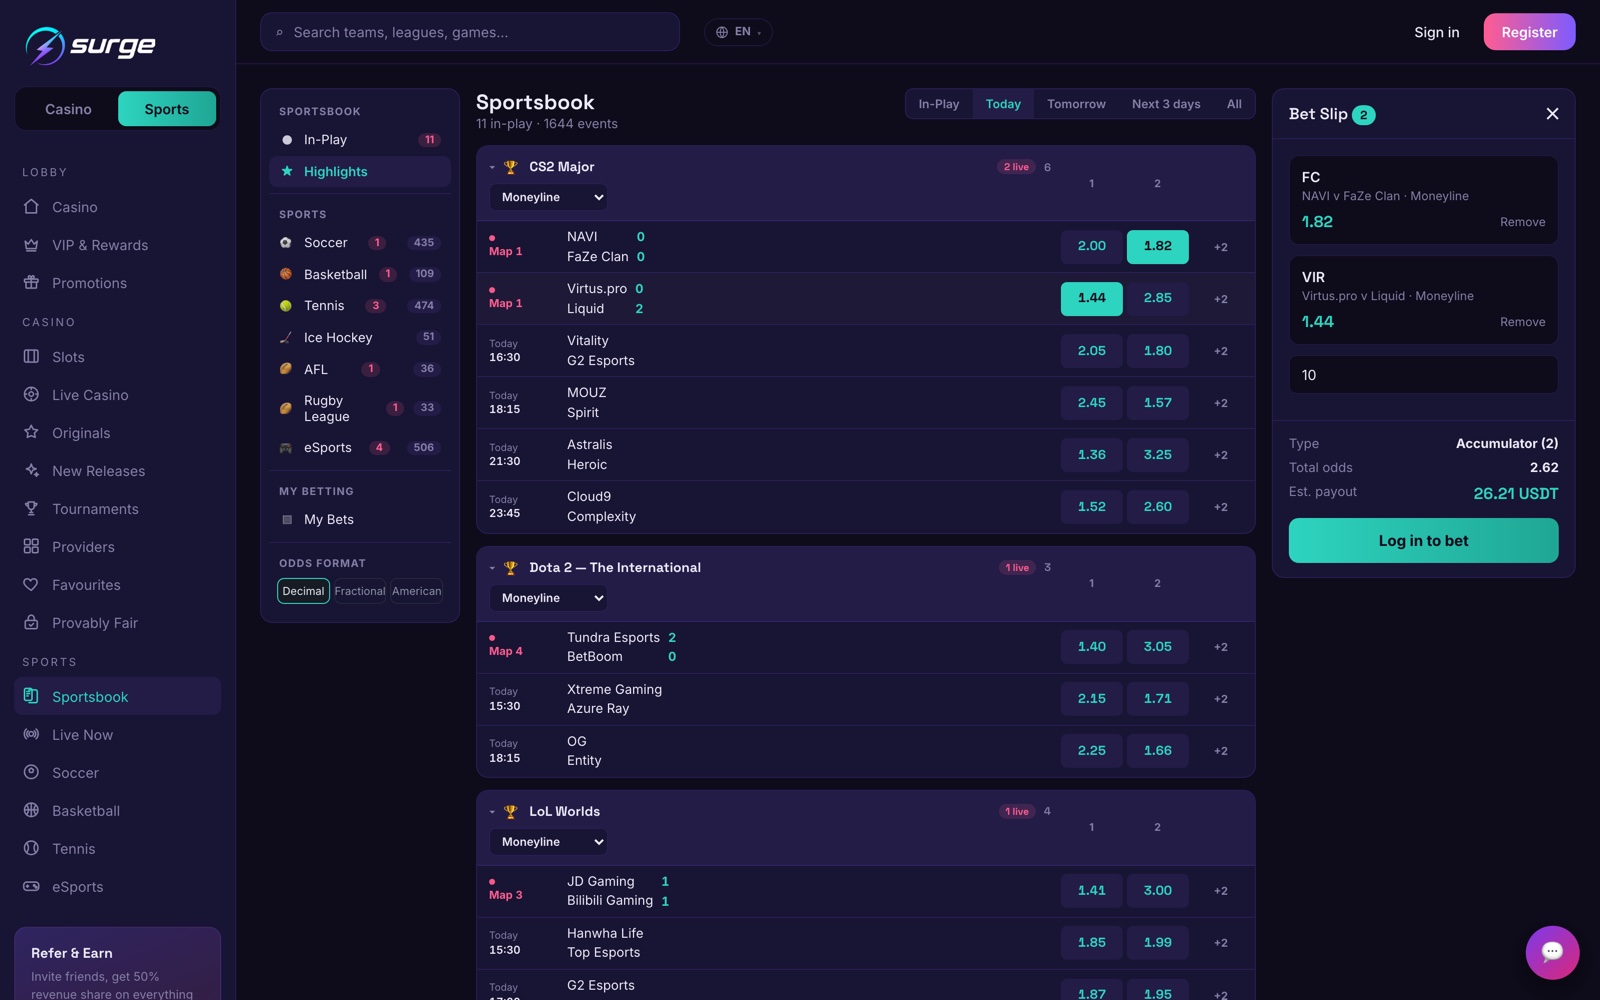
Task: Deselect FaZe Clan 1.82 odds
Action: 1157,247
